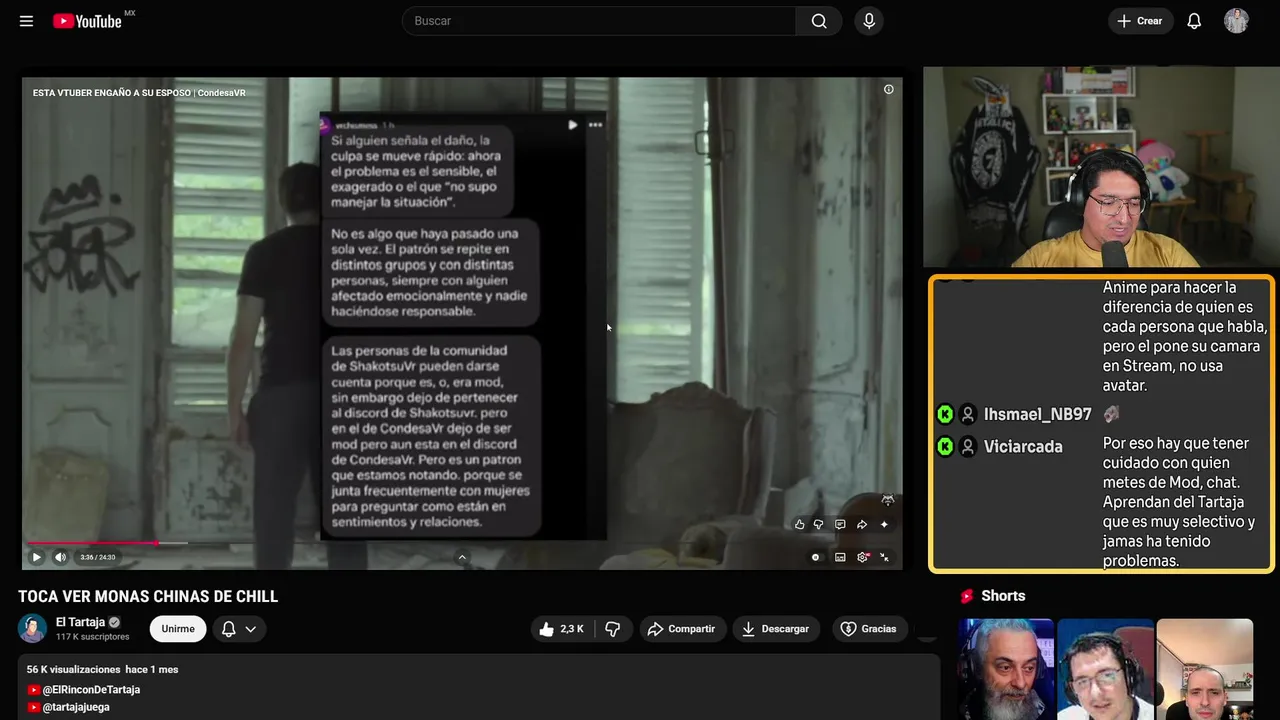Image resolution: width=1280 pixels, height=720 pixels.
Task: Click the info icon on the video
Action: click(888, 90)
